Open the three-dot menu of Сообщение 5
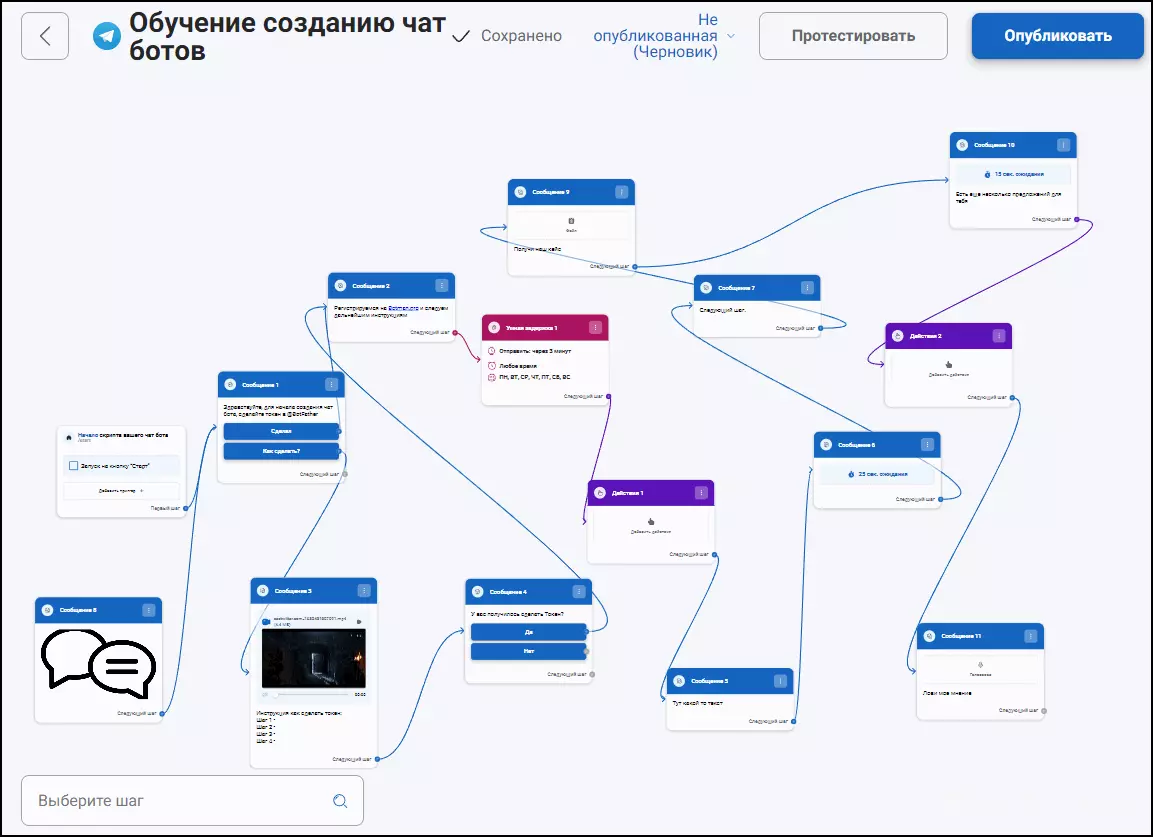The width and height of the screenshot is (1153, 837). [780, 681]
